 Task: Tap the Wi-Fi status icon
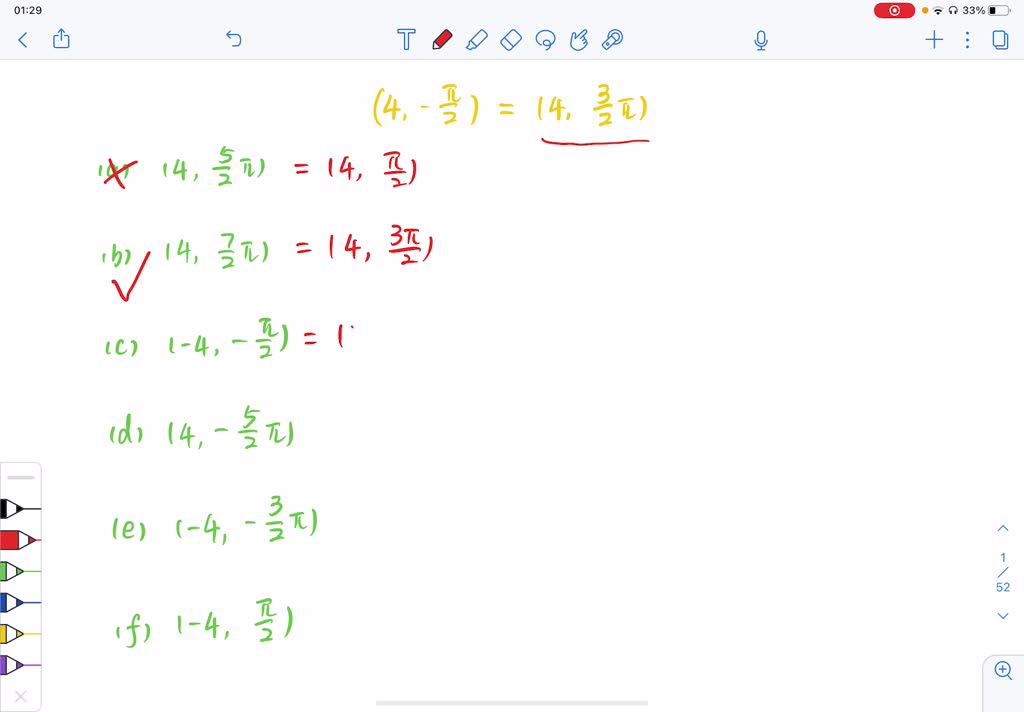tap(938, 10)
